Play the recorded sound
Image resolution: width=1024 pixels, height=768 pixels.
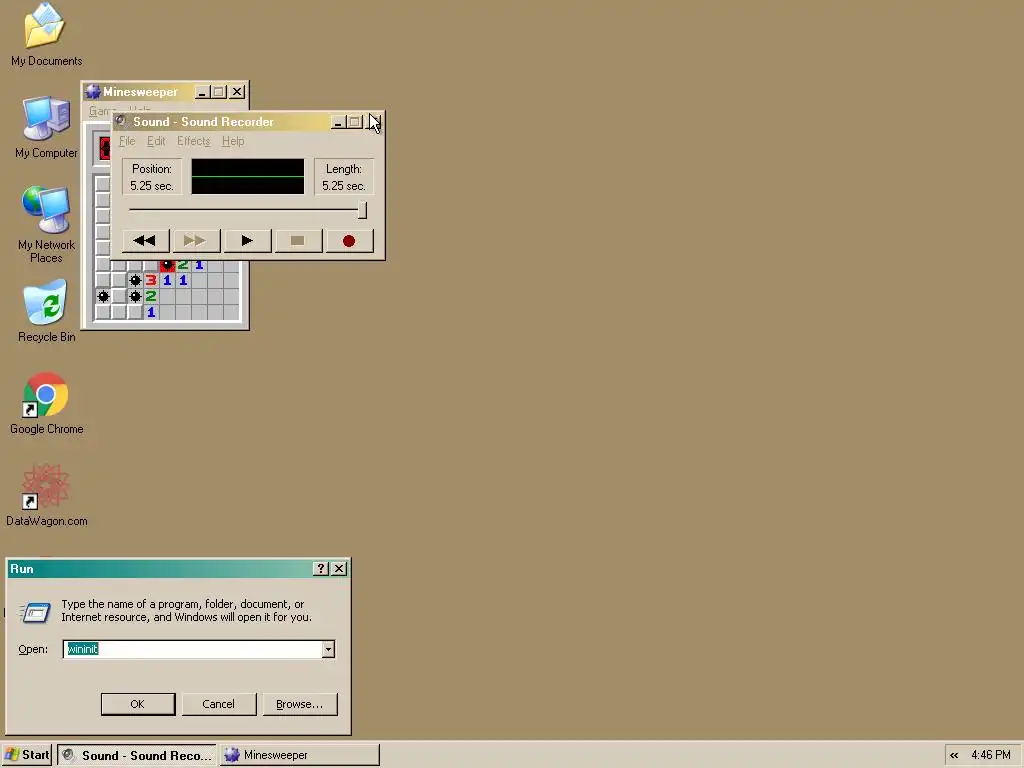(247, 241)
